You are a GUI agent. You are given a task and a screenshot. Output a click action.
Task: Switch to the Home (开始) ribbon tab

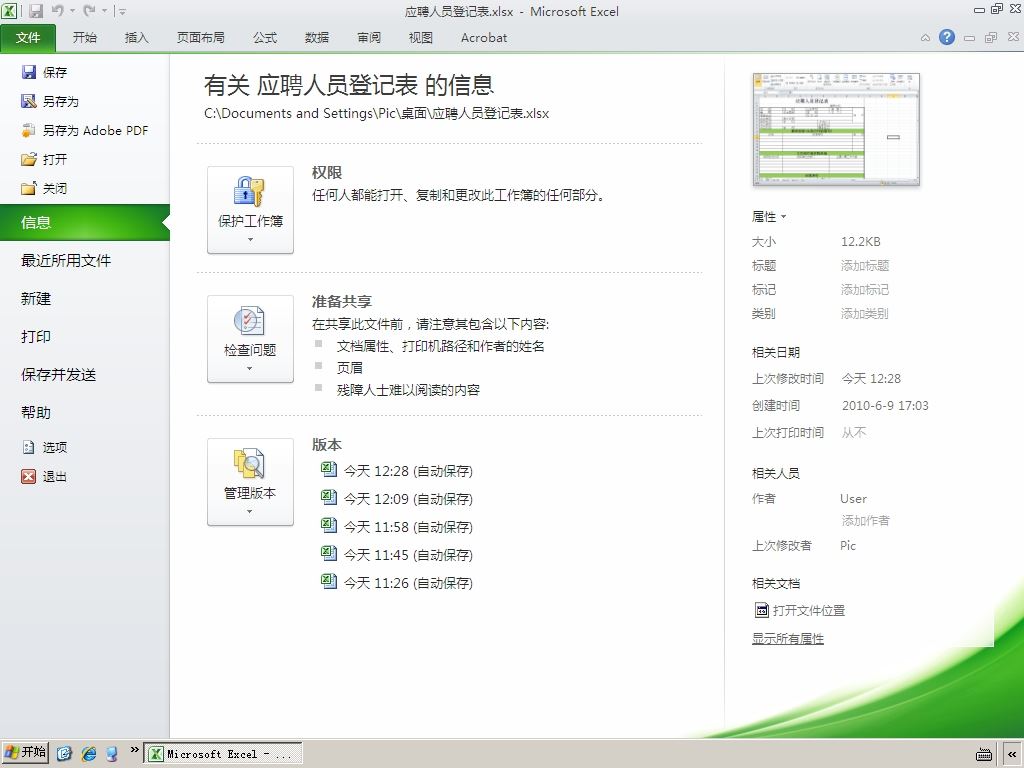[x=85, y=38]
